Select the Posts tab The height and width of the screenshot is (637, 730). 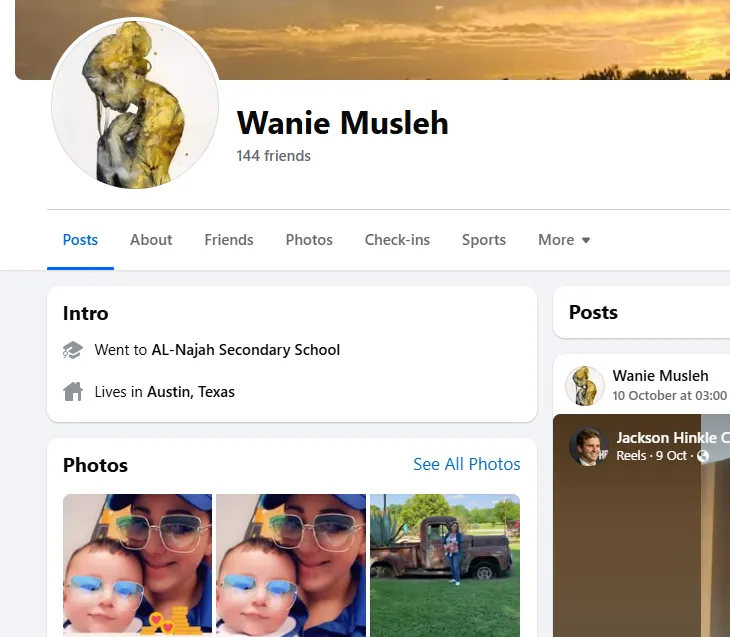click(x=80, y=240)
